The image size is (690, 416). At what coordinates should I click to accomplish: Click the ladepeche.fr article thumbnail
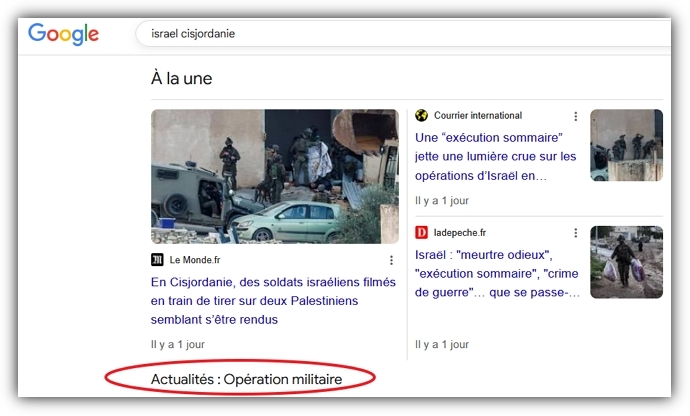tap(626, 261)
